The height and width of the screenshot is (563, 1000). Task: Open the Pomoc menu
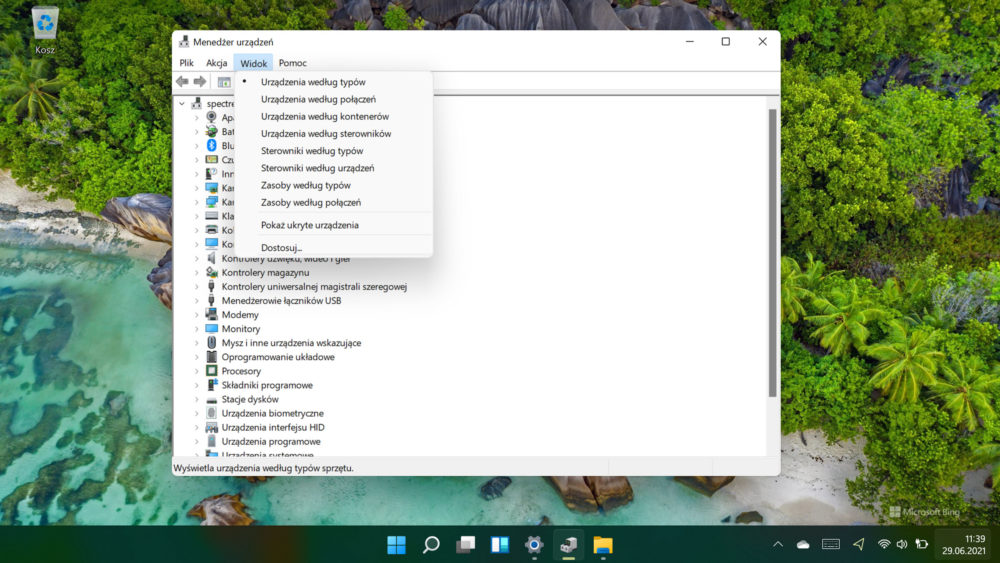292,62
